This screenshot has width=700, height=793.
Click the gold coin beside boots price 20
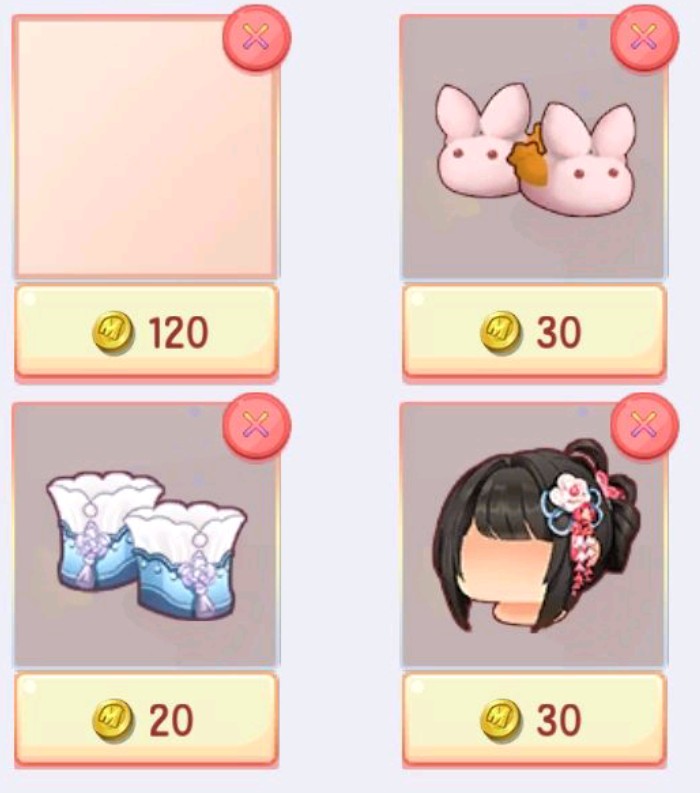pos(113,720)
